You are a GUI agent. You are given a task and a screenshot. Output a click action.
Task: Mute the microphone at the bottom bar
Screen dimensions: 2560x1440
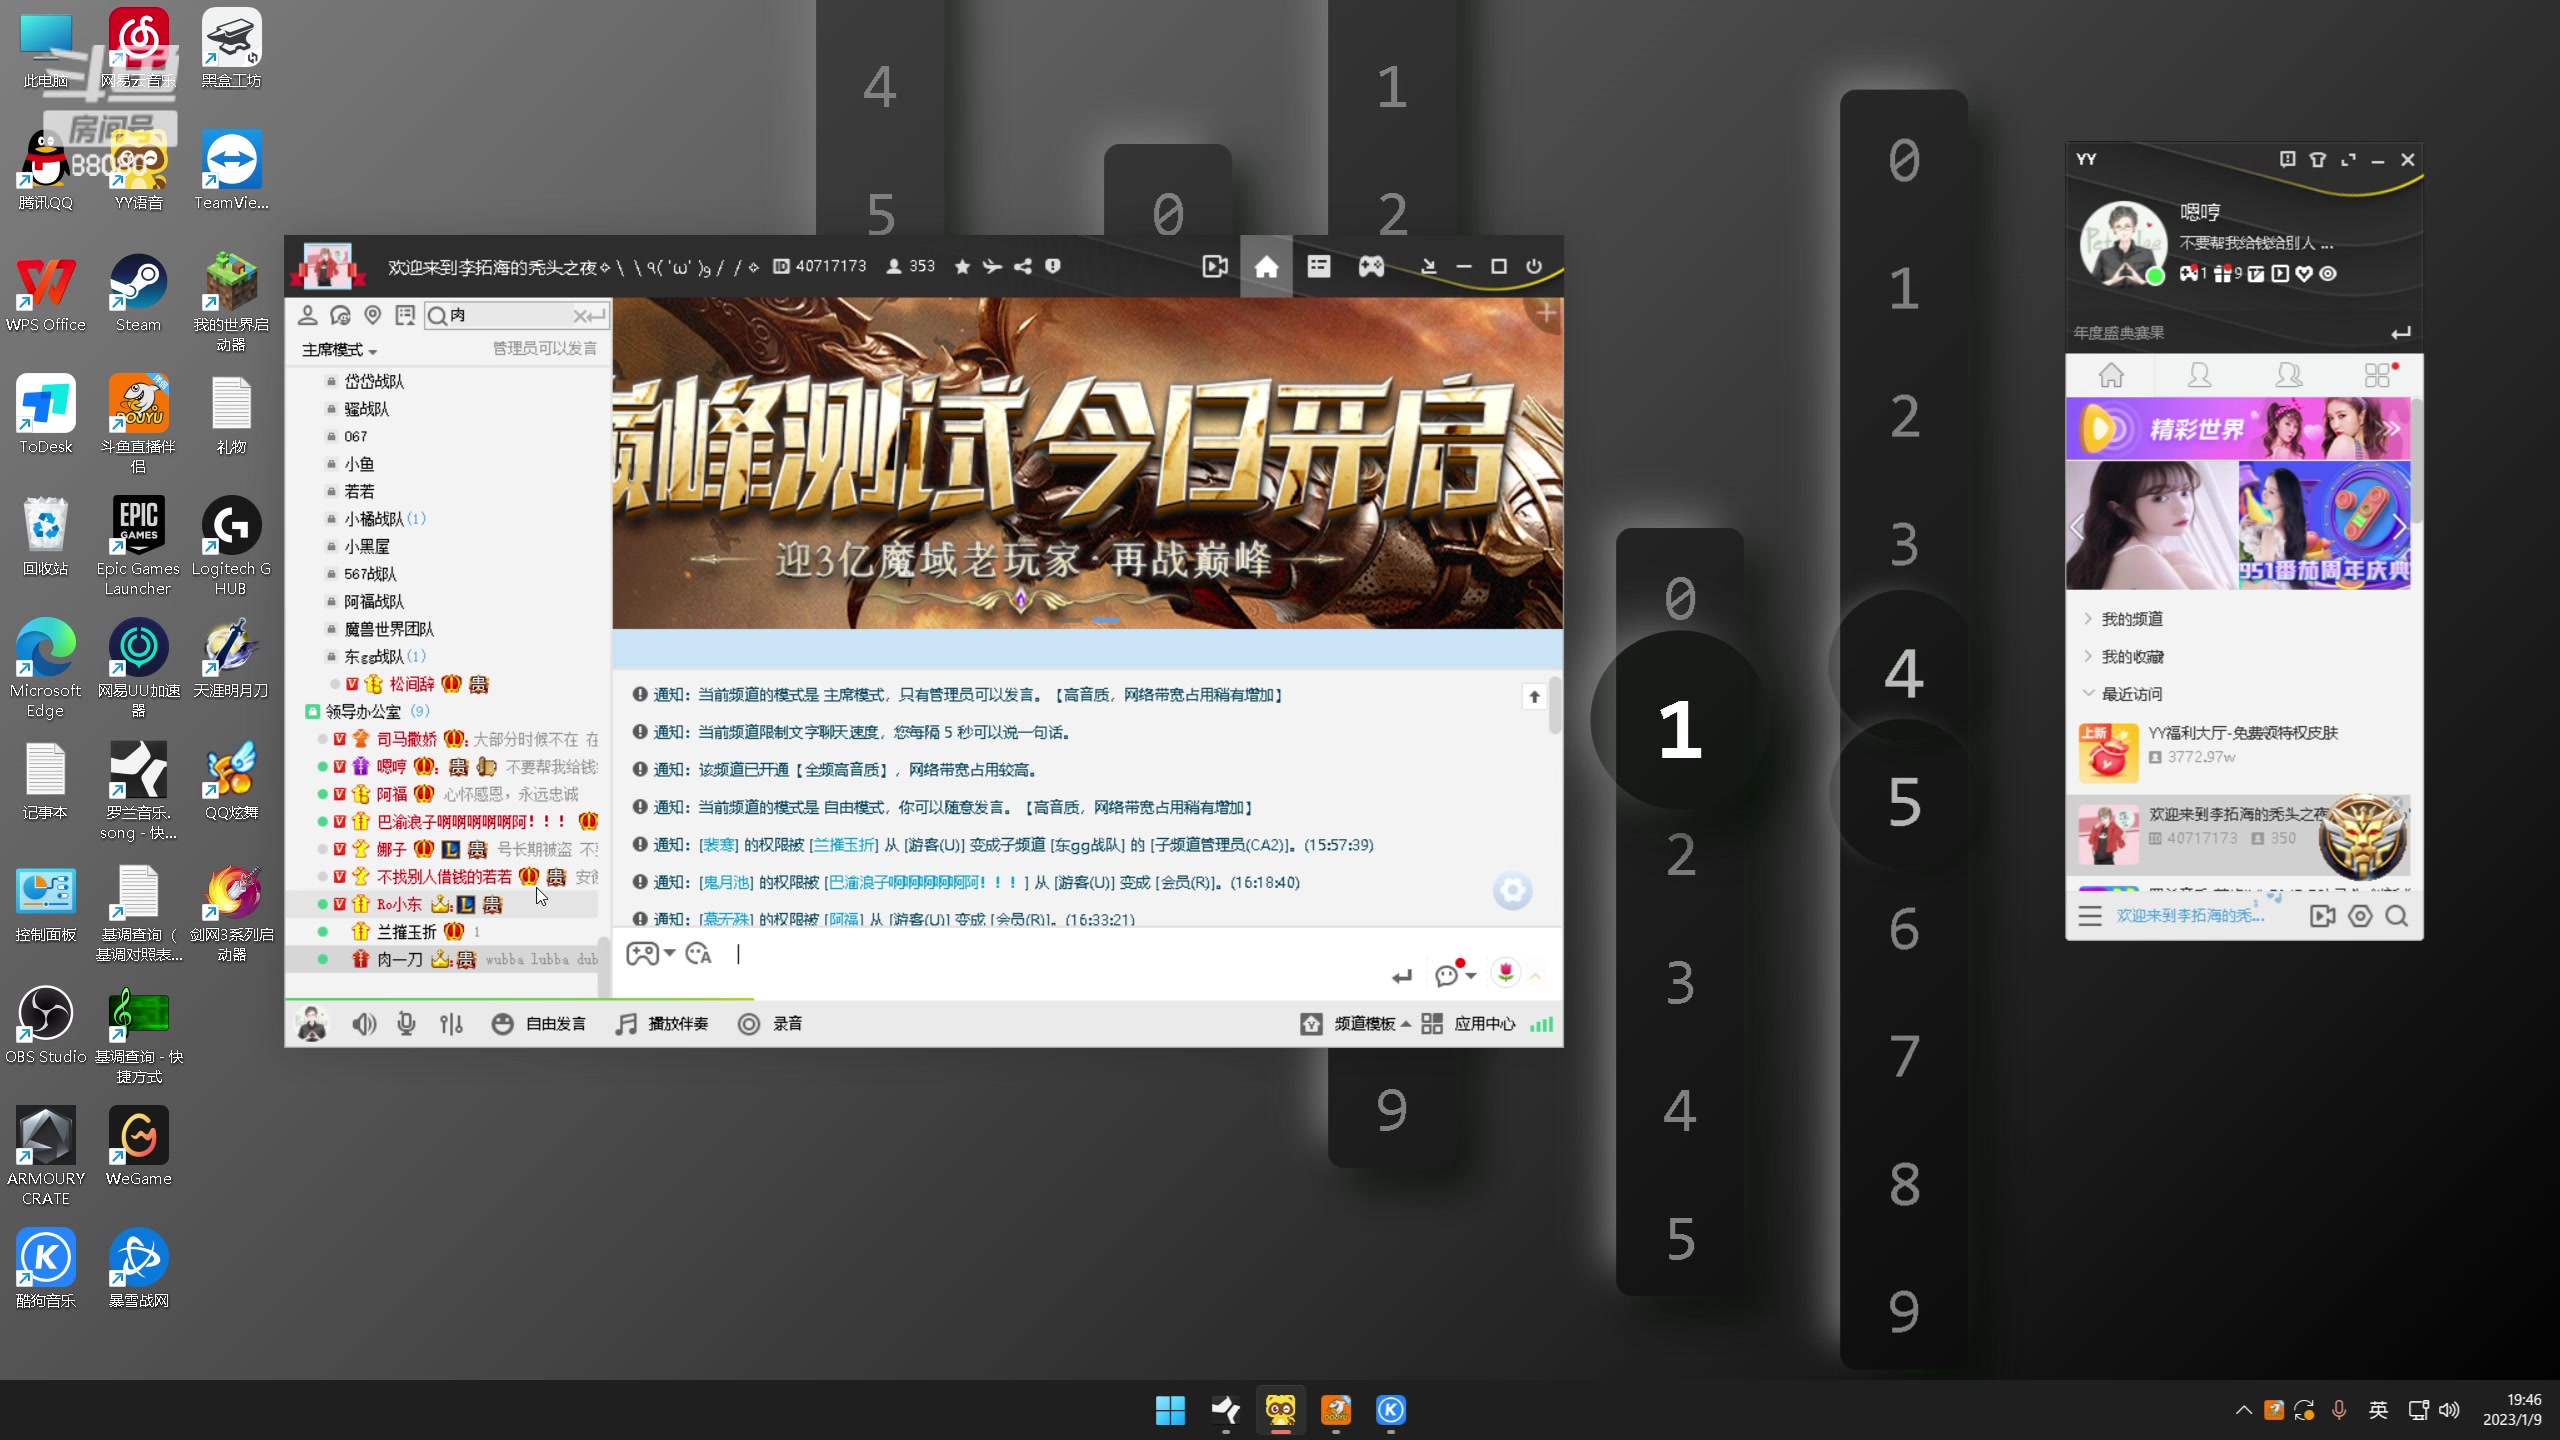click(406, 1024)
